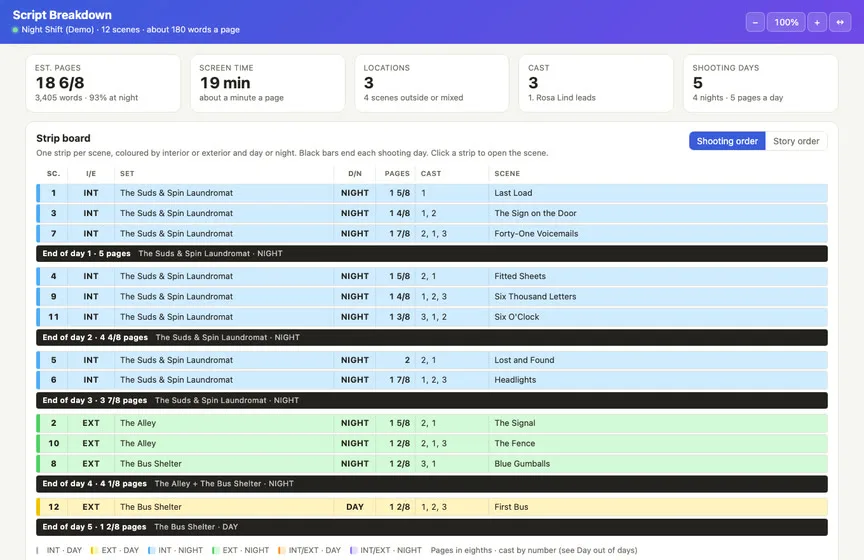Open the Last Load scene strip
The image size is (864, 560).
pos(432,193)
